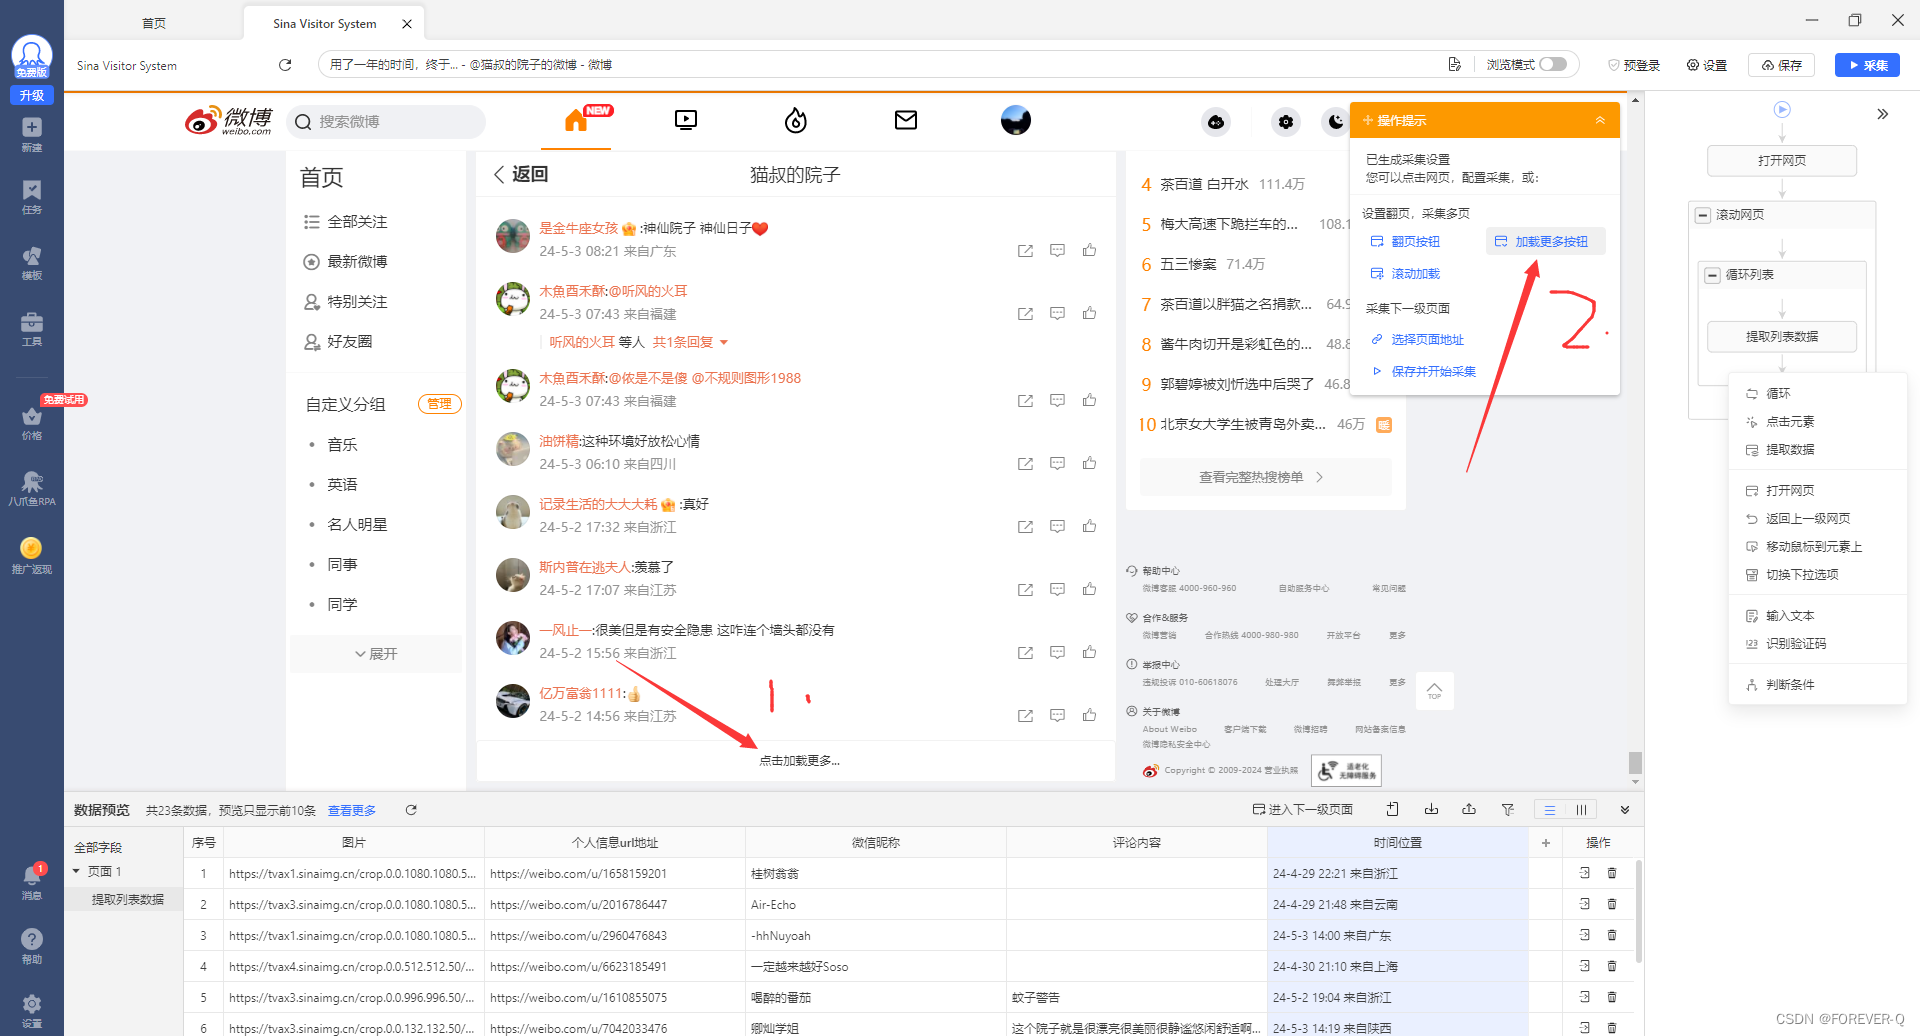Open the 八爪鱼RPA sidebar icon

32,489
